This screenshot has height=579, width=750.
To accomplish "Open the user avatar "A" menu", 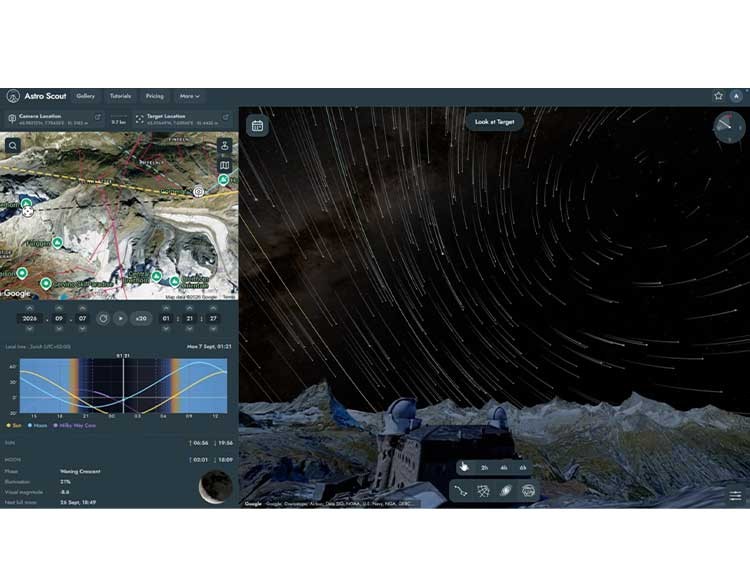I will coord(736,96).
